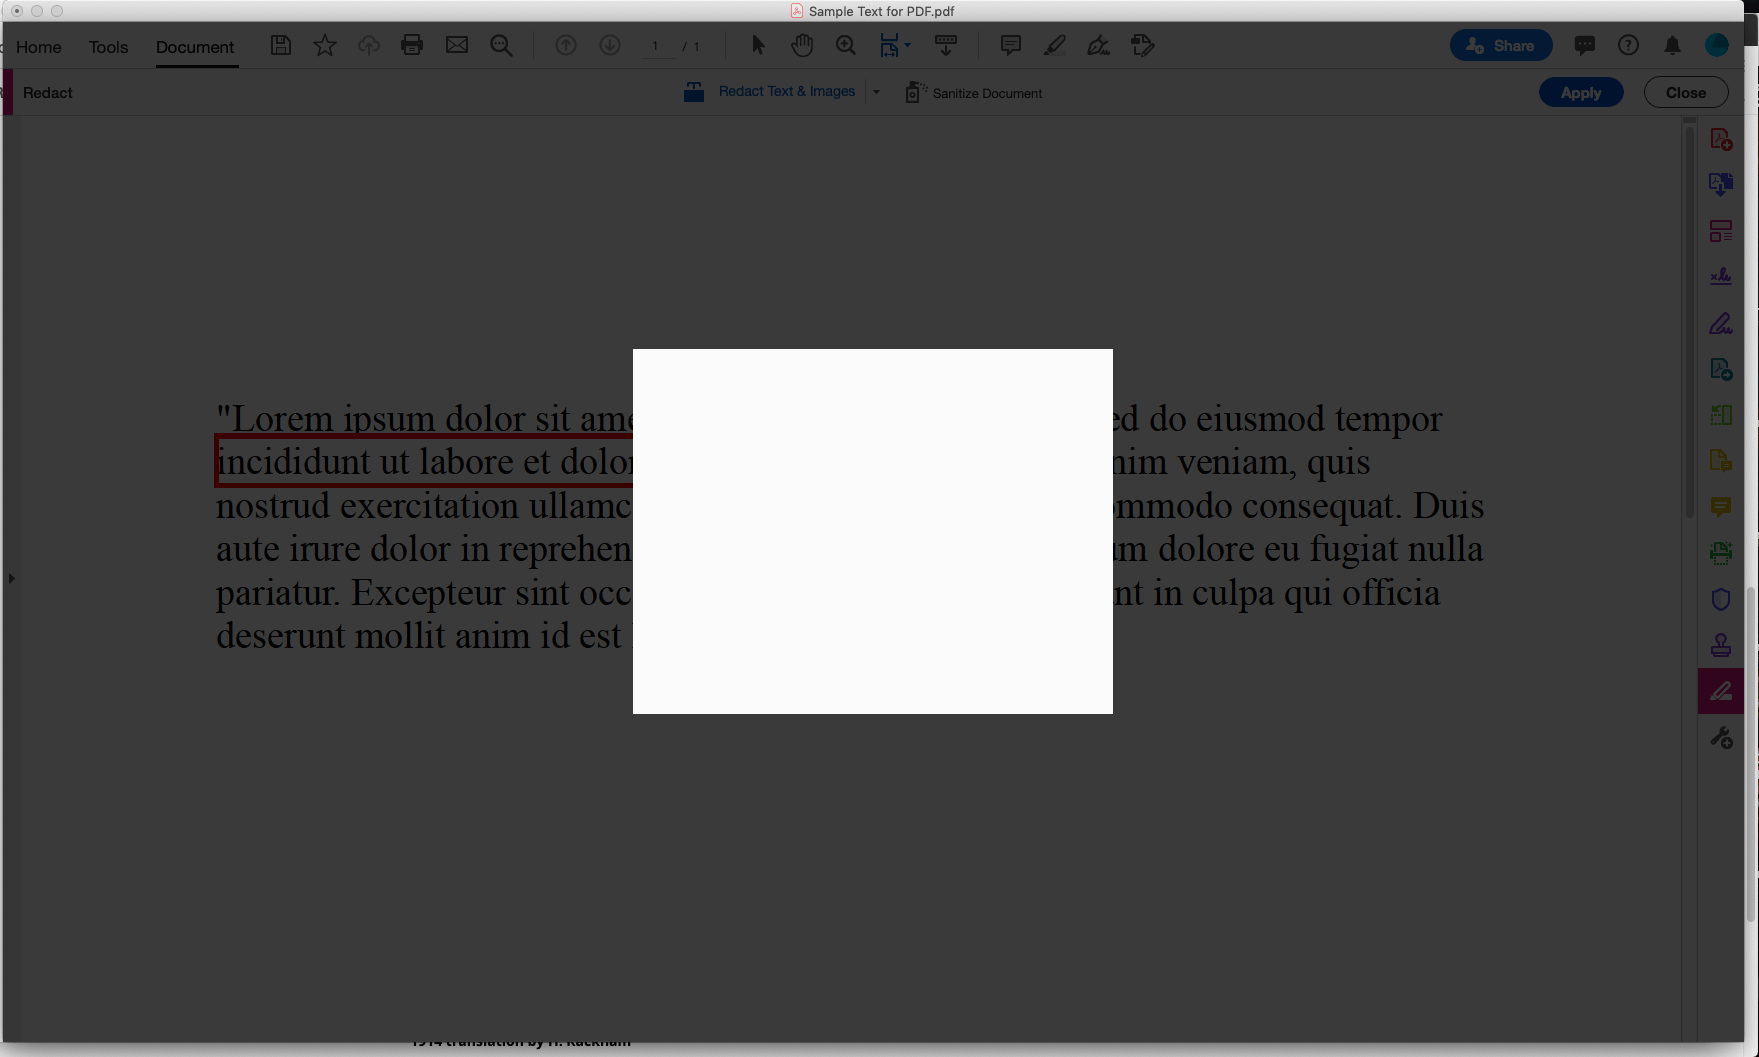Select the Hand tool
This screenshot has height=1057, width=1759.
tap(802, 45)
